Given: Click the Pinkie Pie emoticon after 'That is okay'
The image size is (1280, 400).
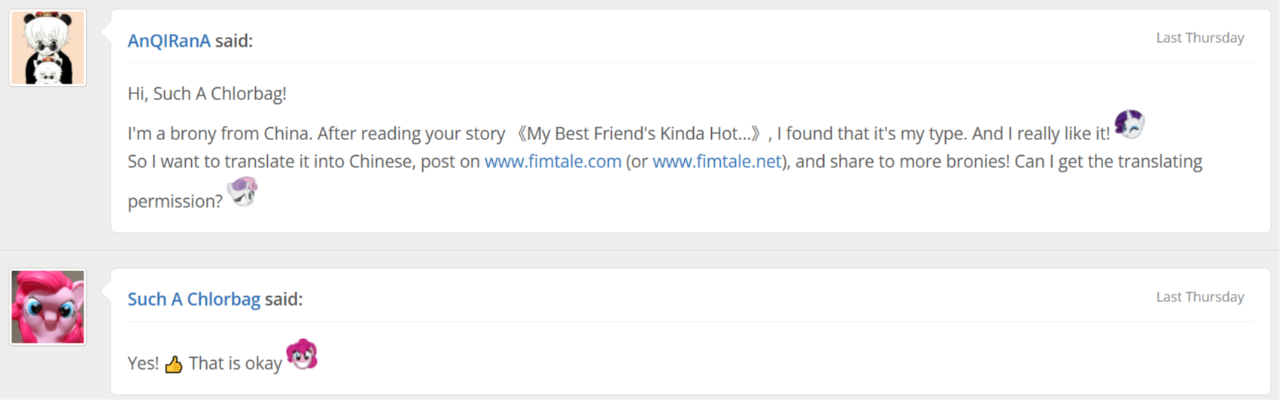Looking at the screenshot, I should pos(302,354).
